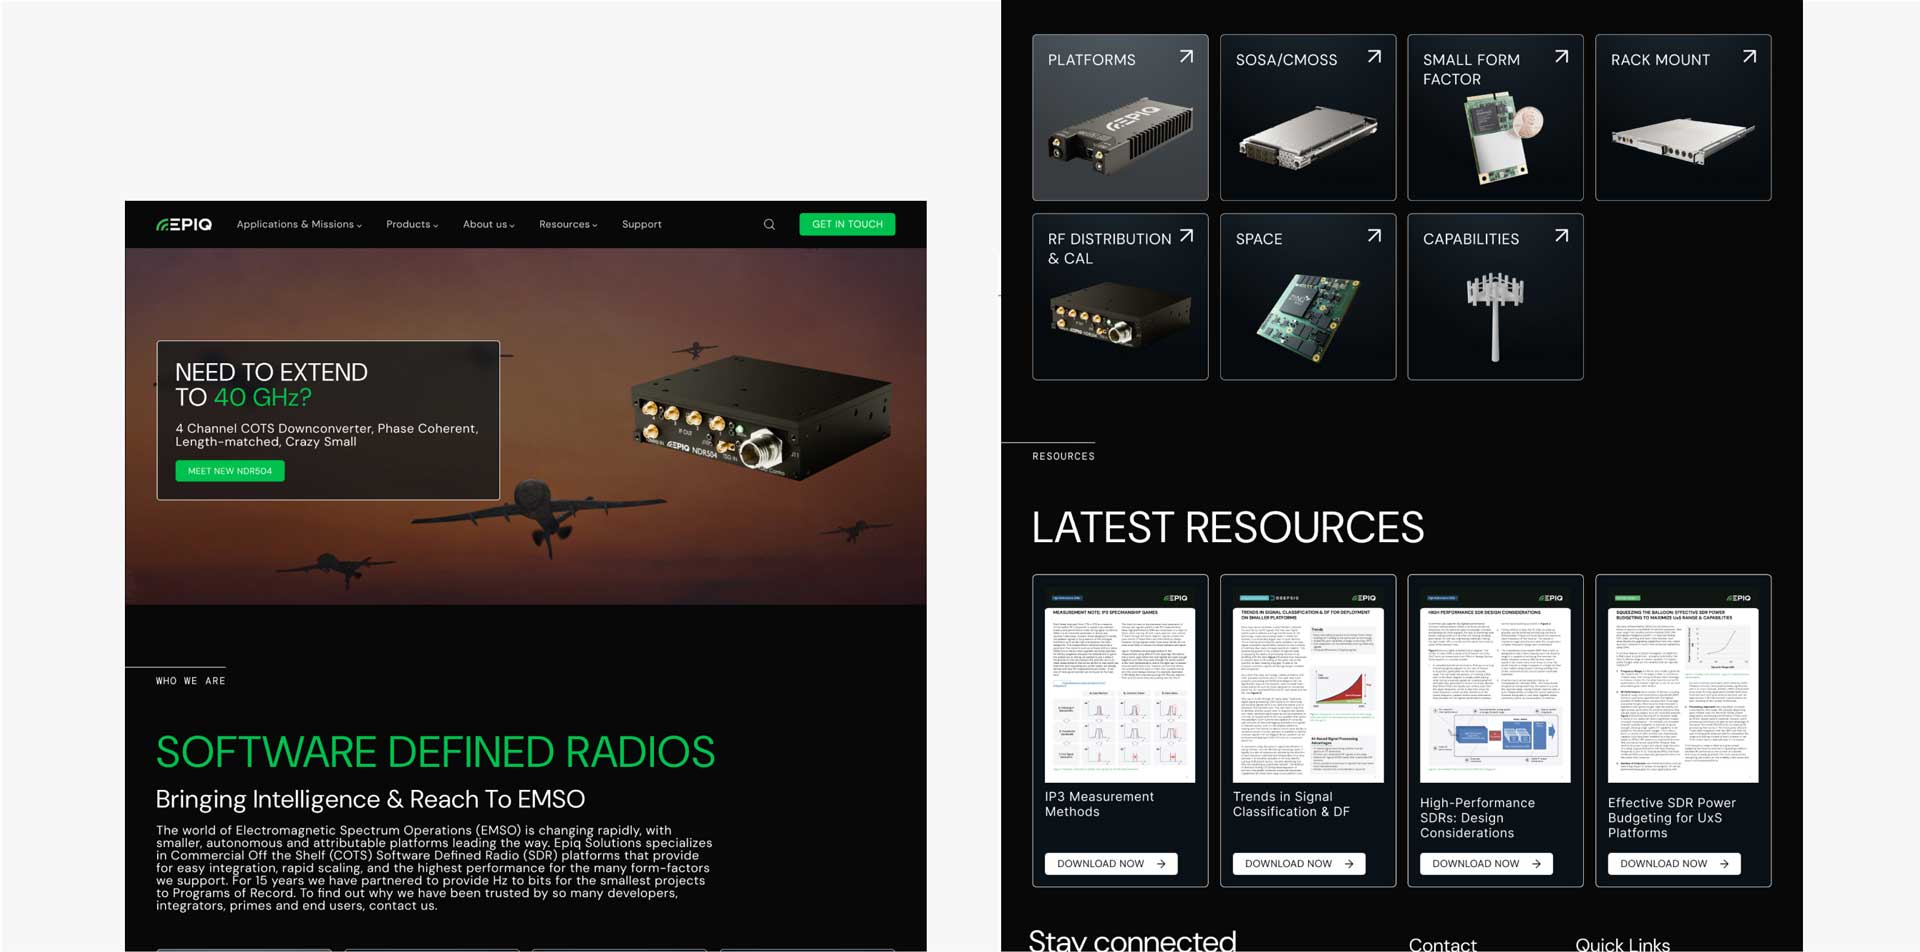
Task: Click the Effective SDR Power Budgeting thumbnail
Action: coord(1683,685)
